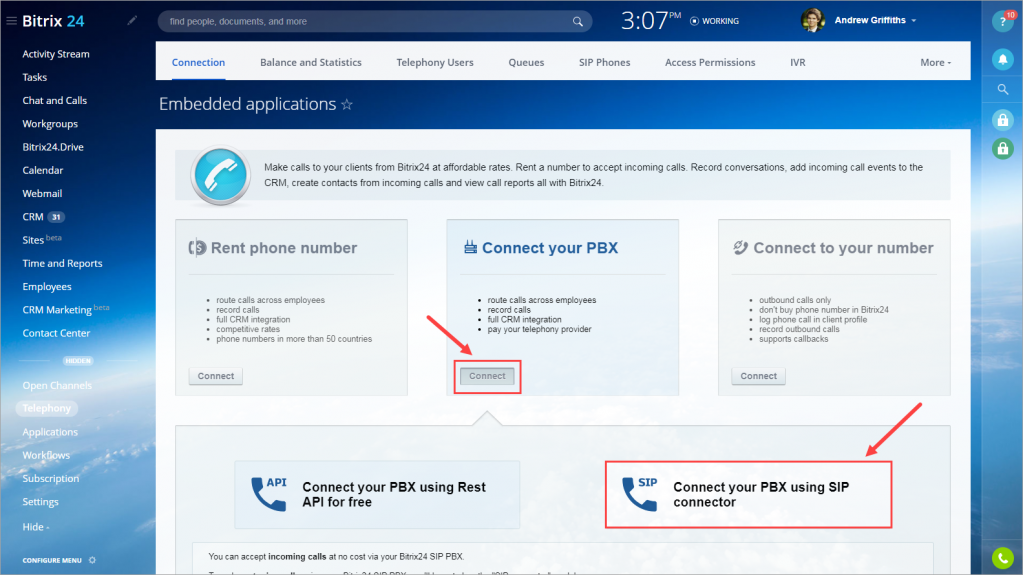Click the Bitrix 24 logo

[x=53, y=21]
